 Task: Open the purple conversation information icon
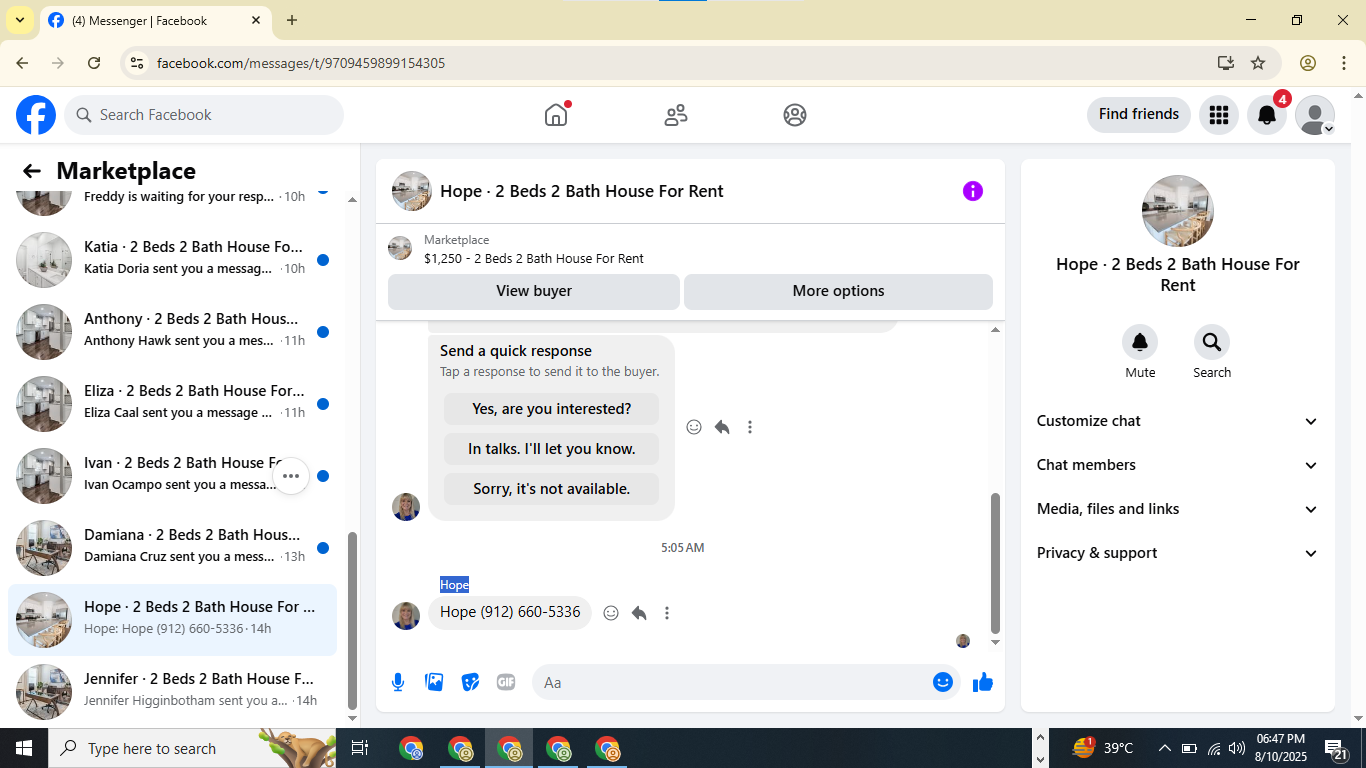[x=973, y=191]
